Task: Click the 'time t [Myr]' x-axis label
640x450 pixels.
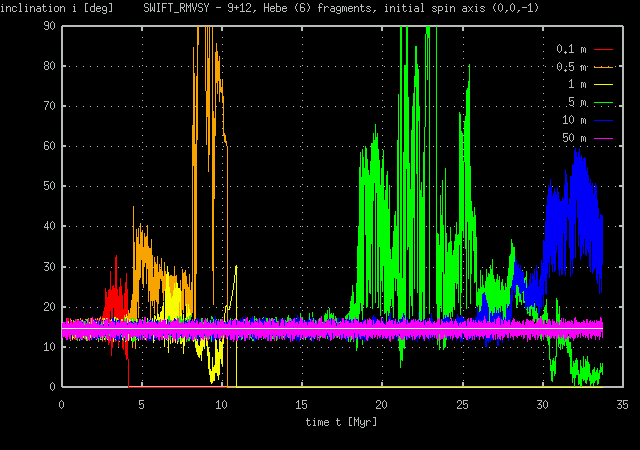Action: coord(341,422)
